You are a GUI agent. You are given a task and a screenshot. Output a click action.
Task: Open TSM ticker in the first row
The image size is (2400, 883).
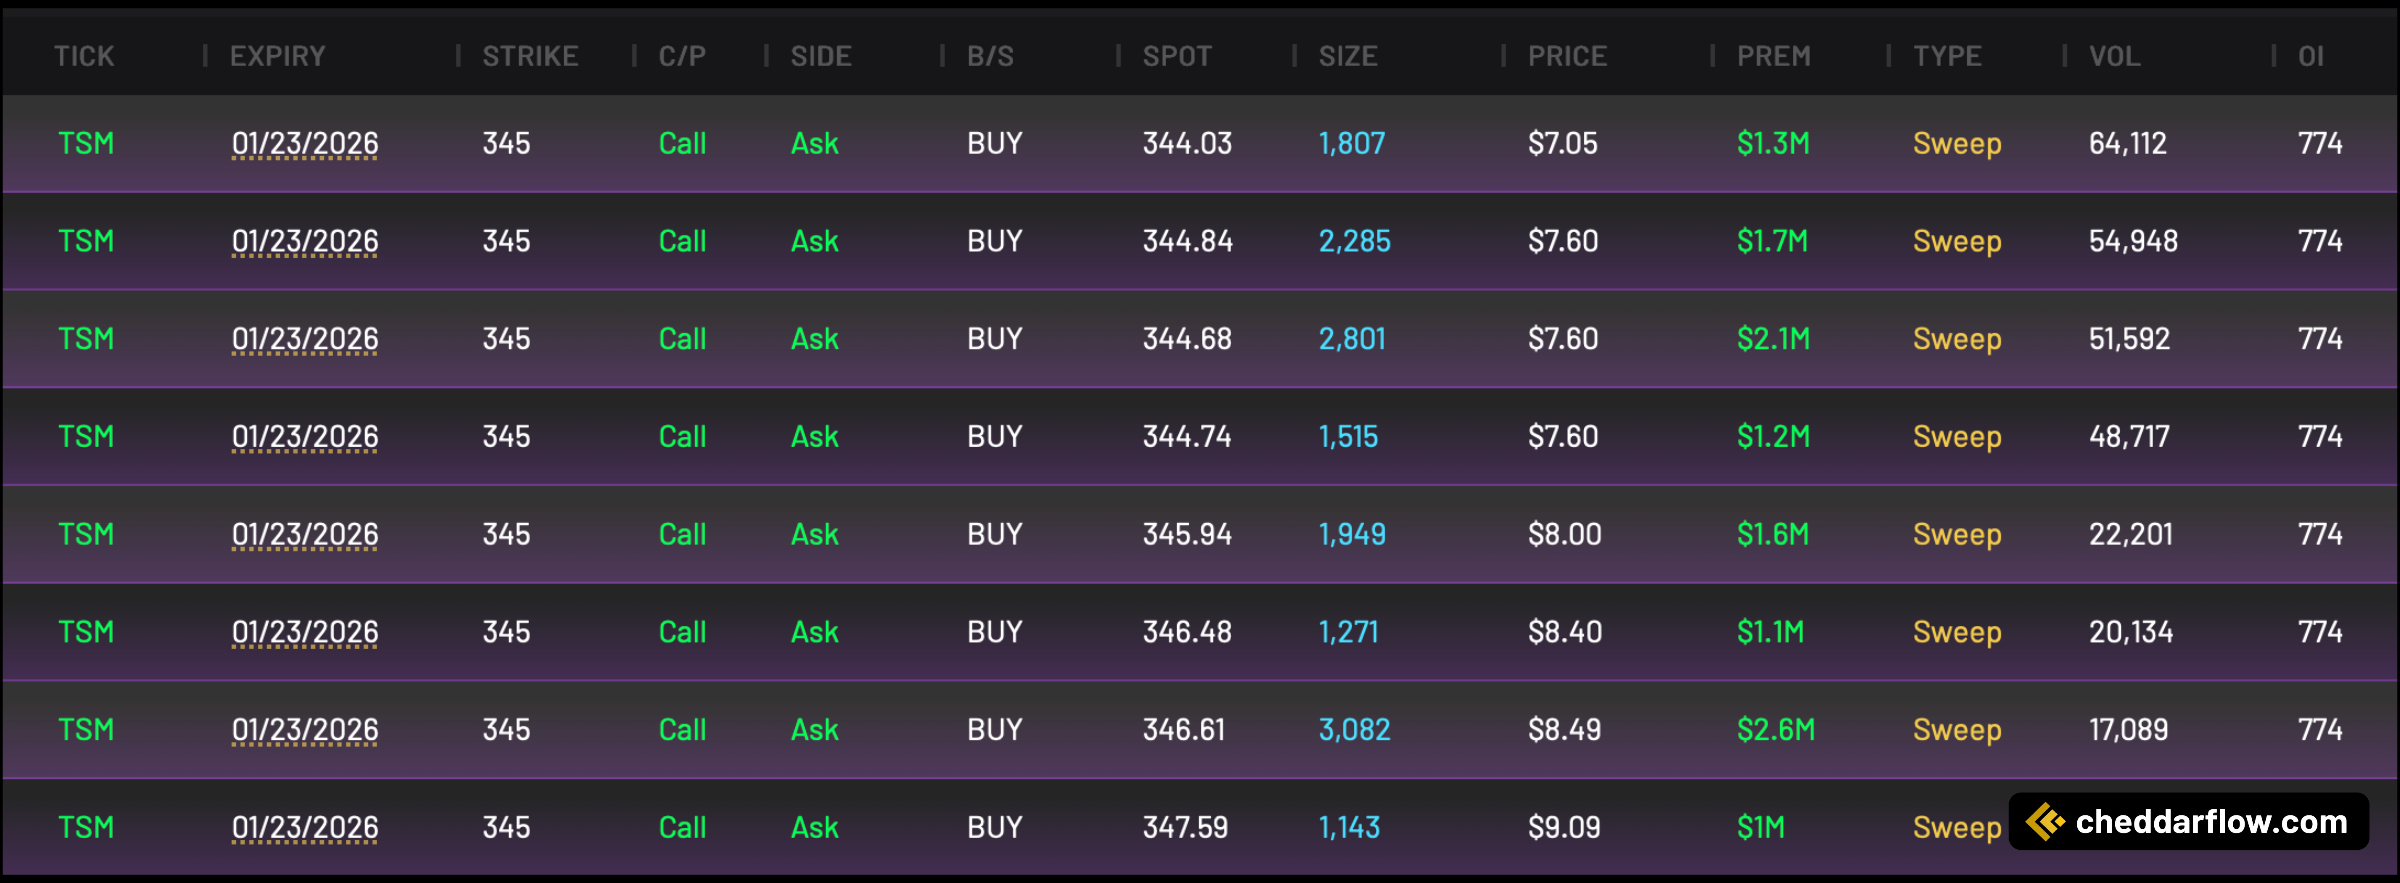point(86,143)
